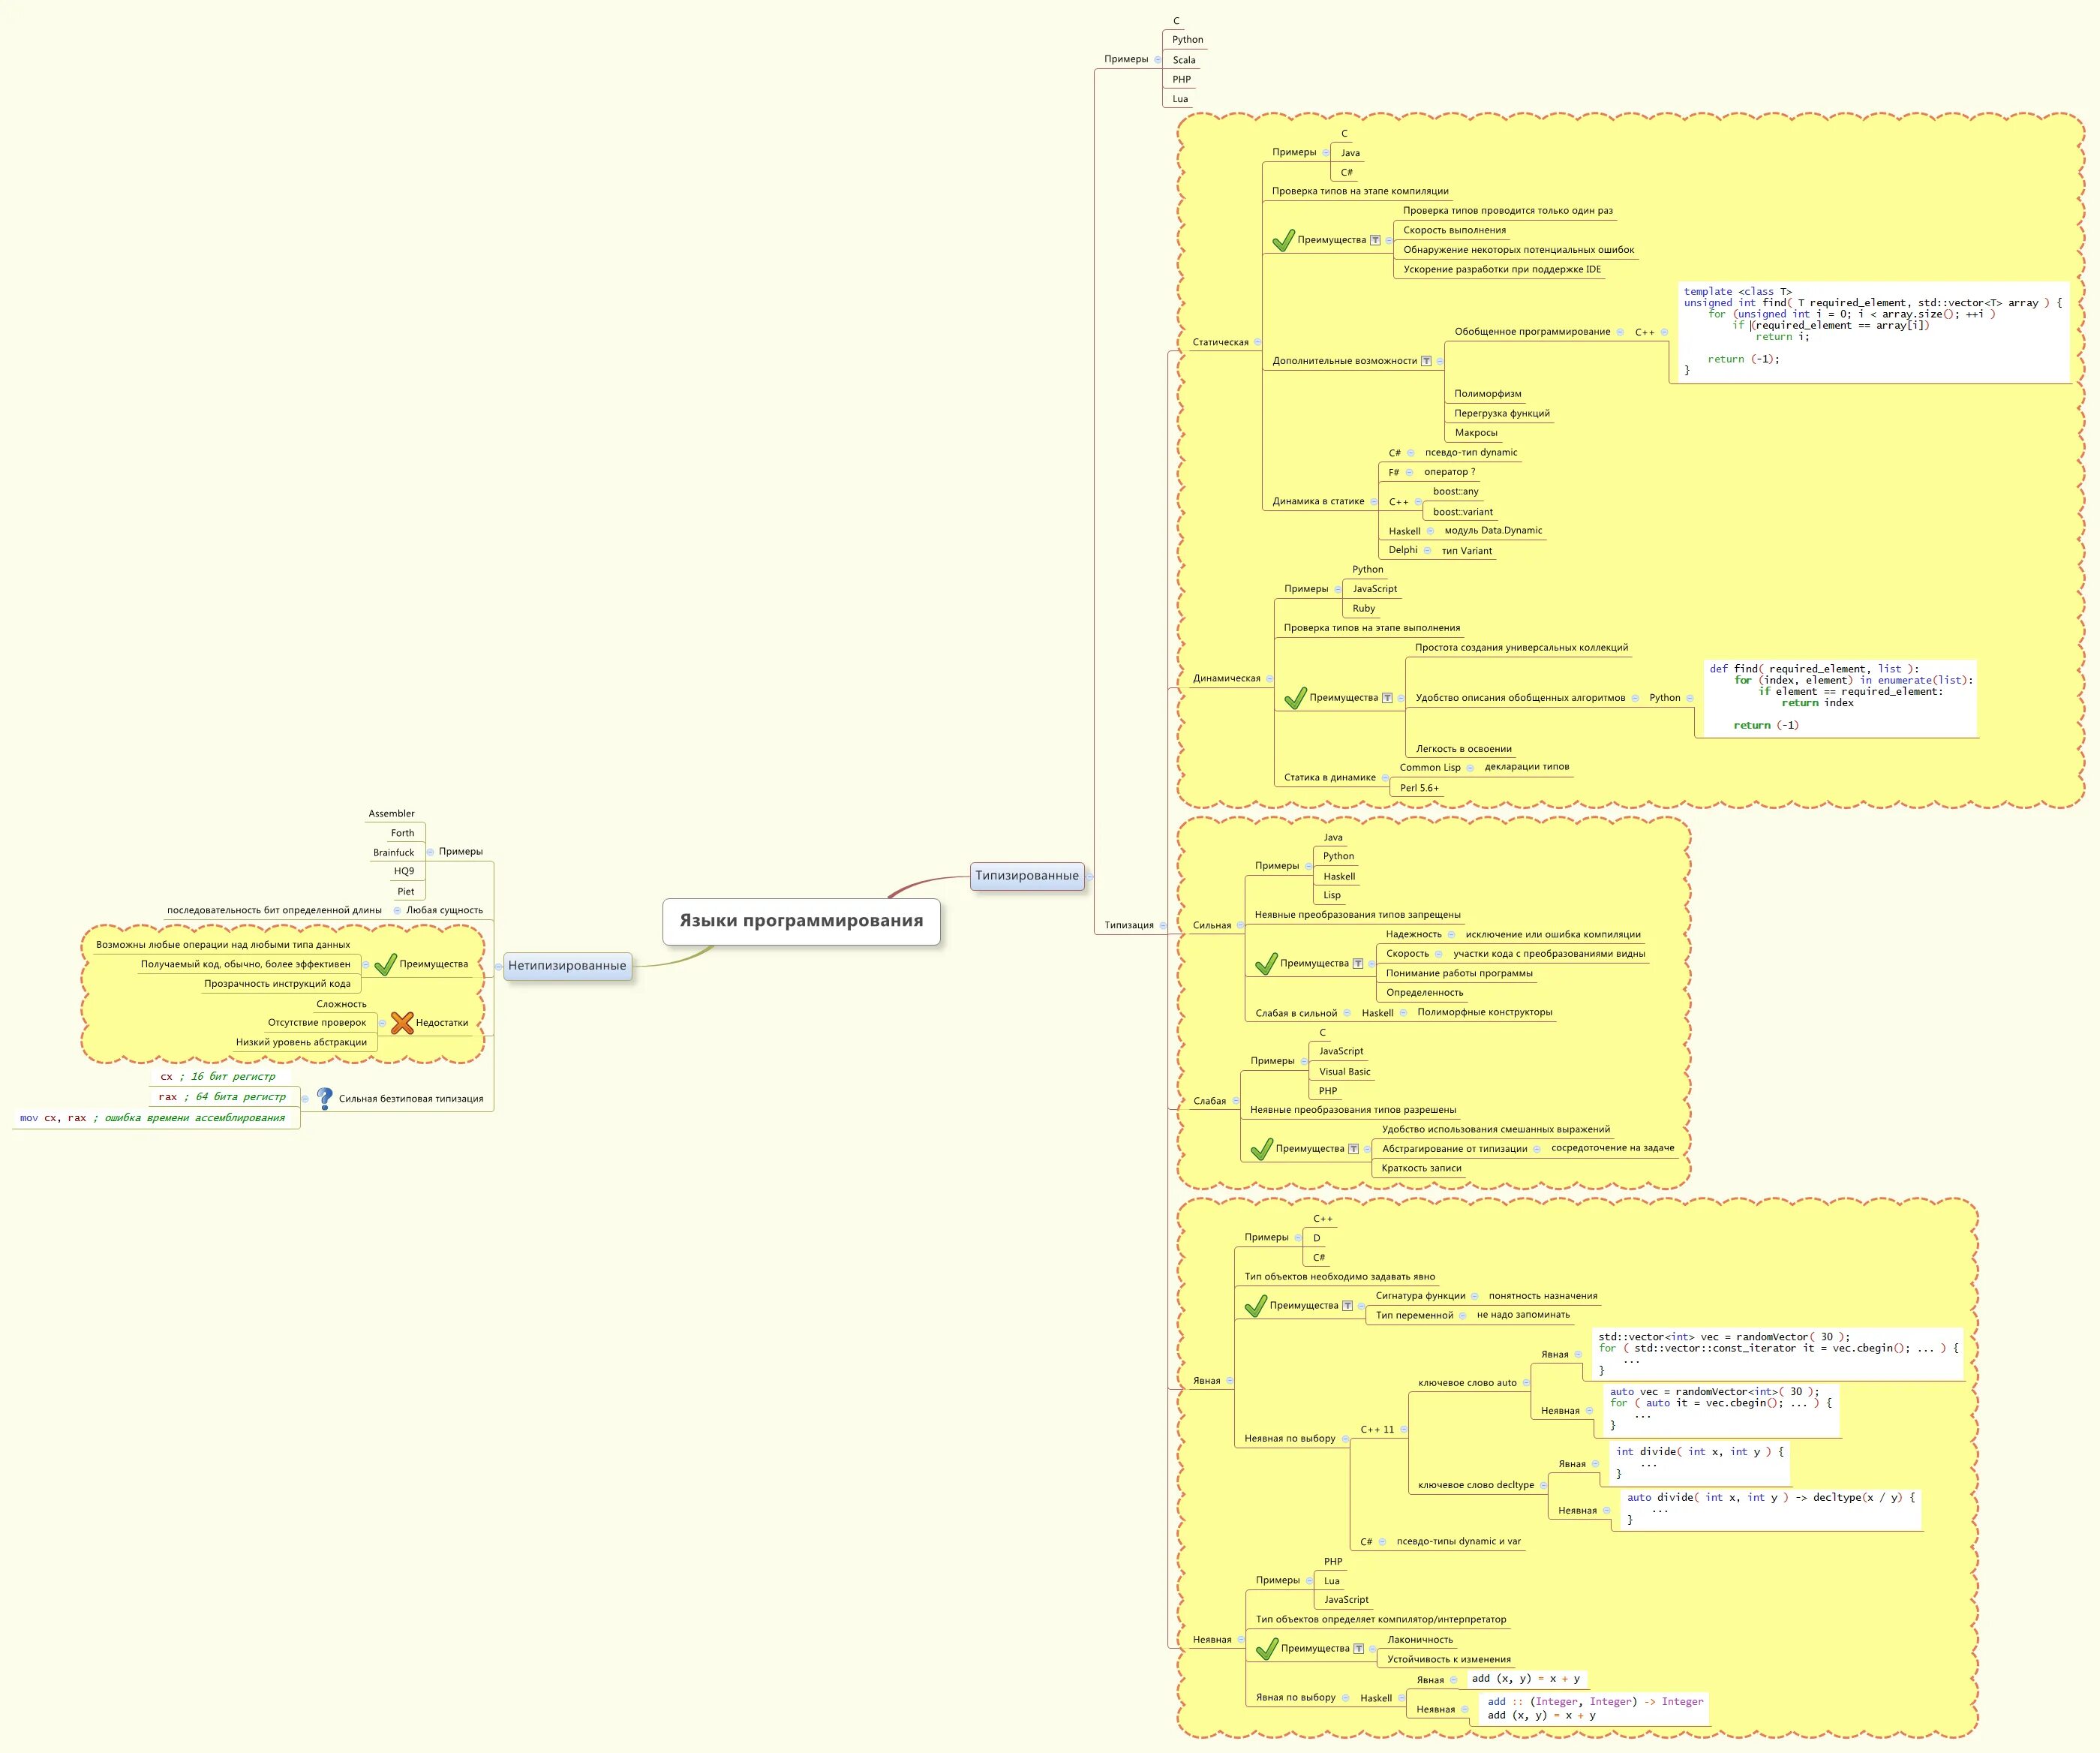
Task: Select the Нетипизированные topic
Action: (x=567, y=966)
